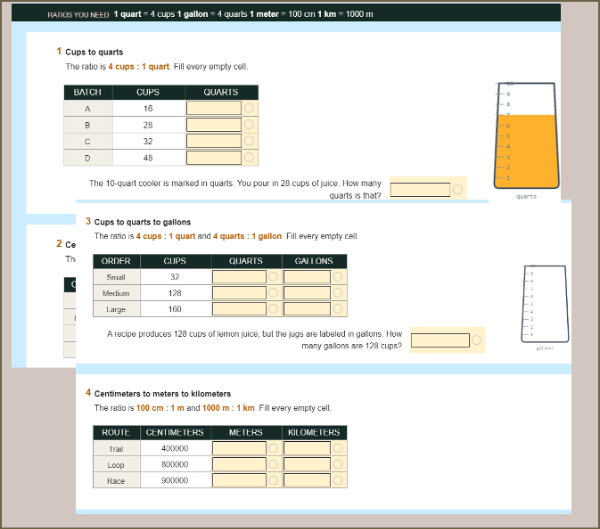Click the '400000' centimeters cell
The width and height of the screenshot is (600, 529).
[175, 448]
